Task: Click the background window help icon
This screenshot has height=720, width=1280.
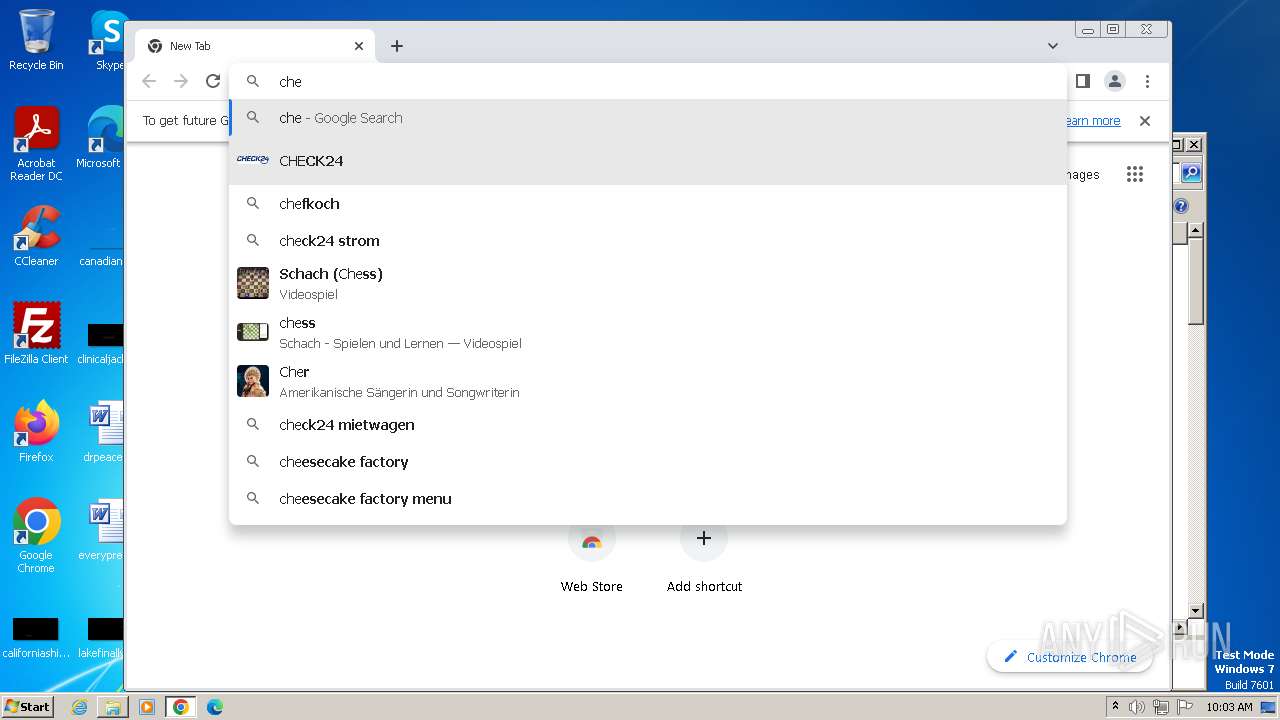Action: point(1181,206)
